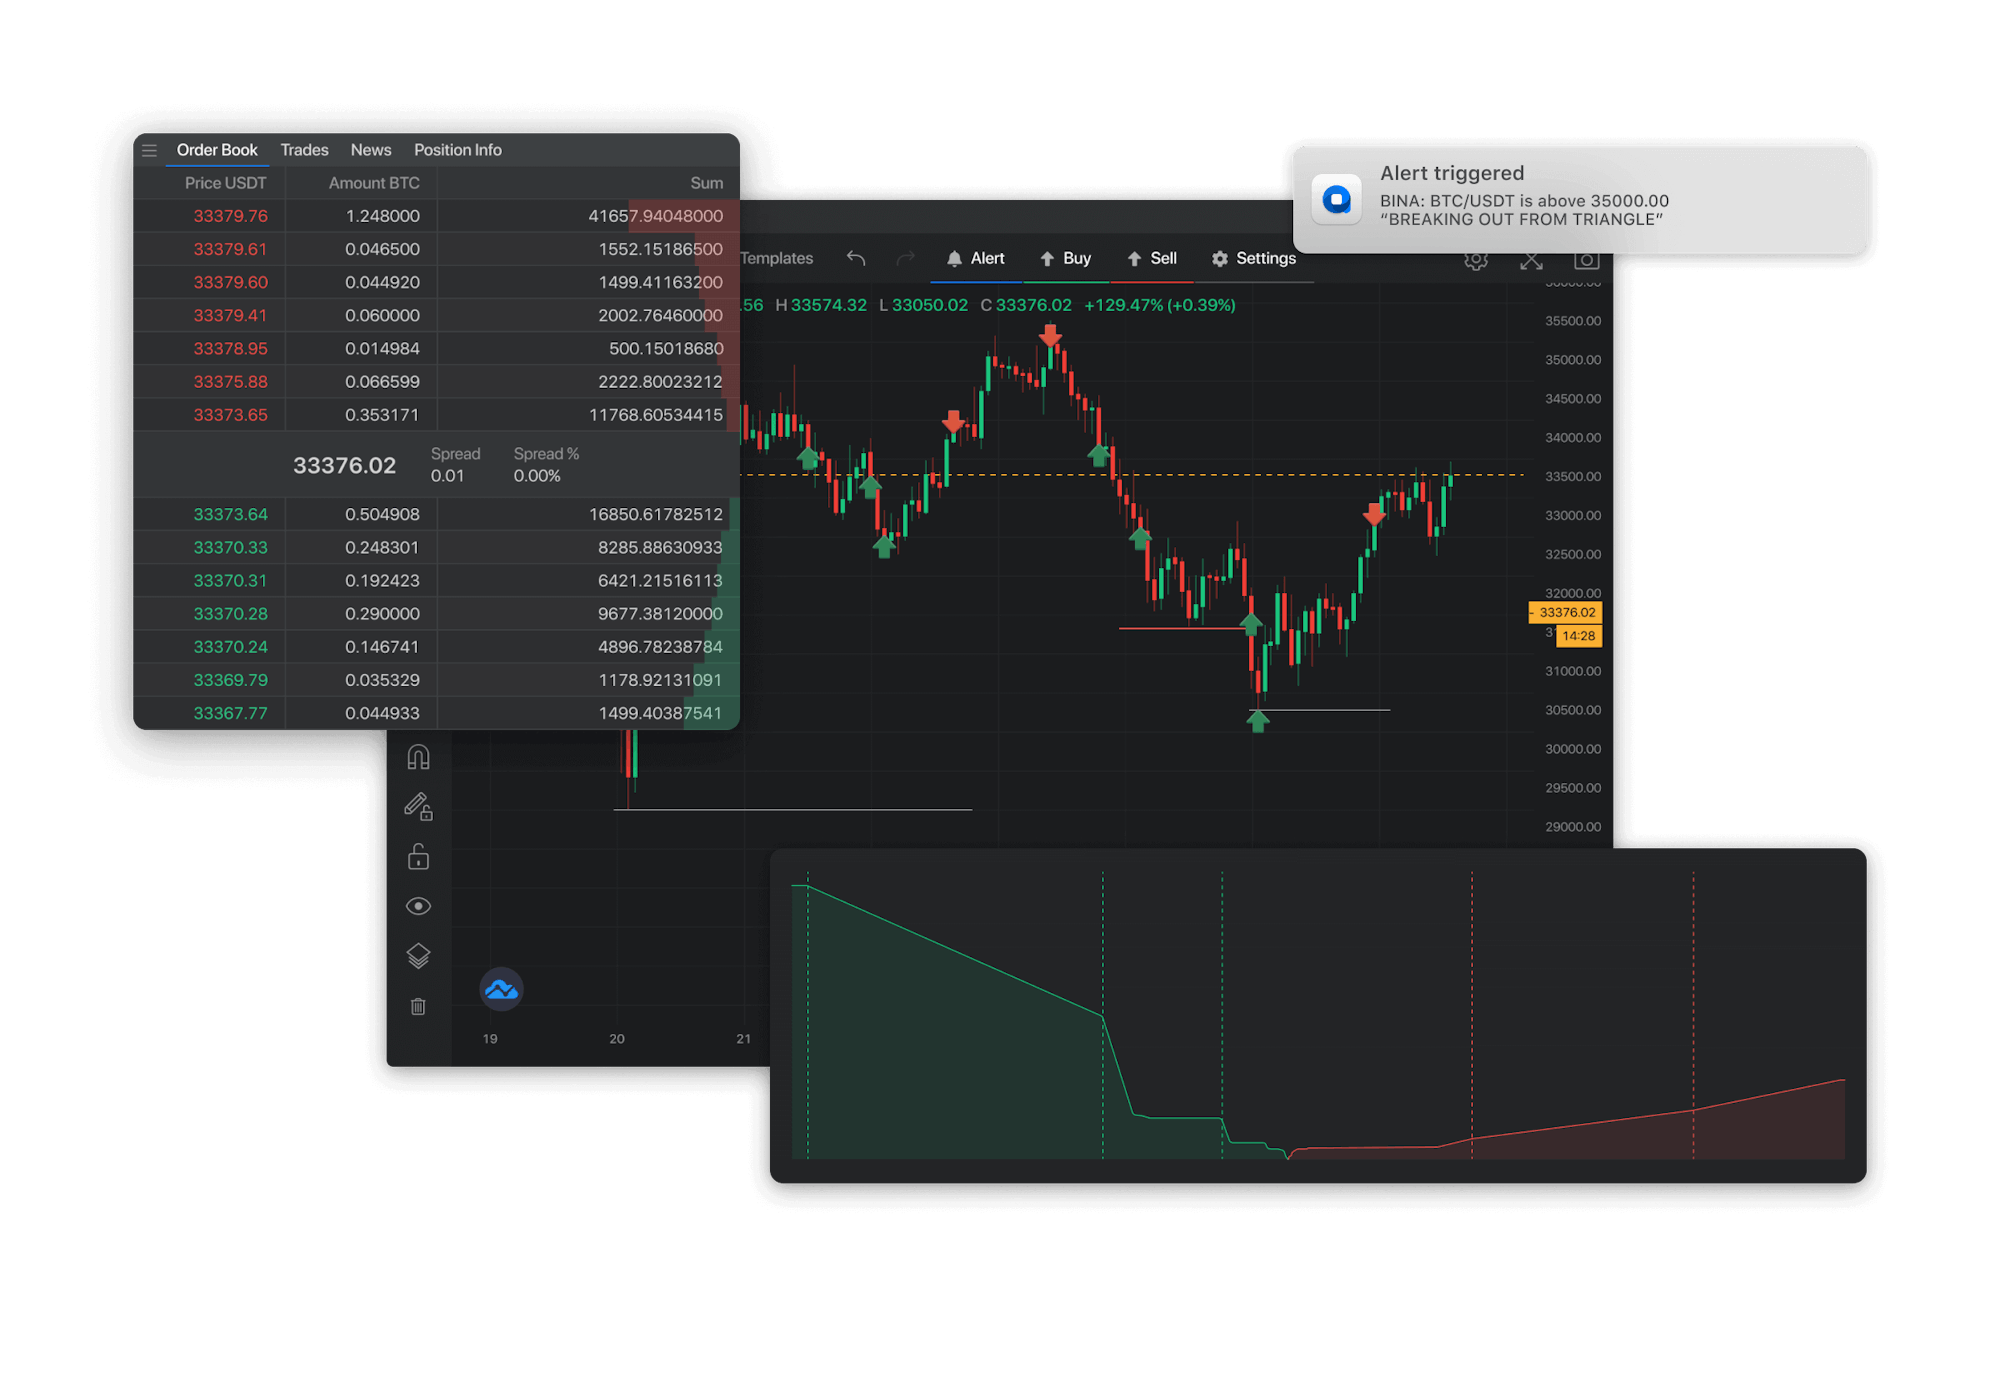Click the red sell arrow near 33000 on right

click(x=1374, y=515)
